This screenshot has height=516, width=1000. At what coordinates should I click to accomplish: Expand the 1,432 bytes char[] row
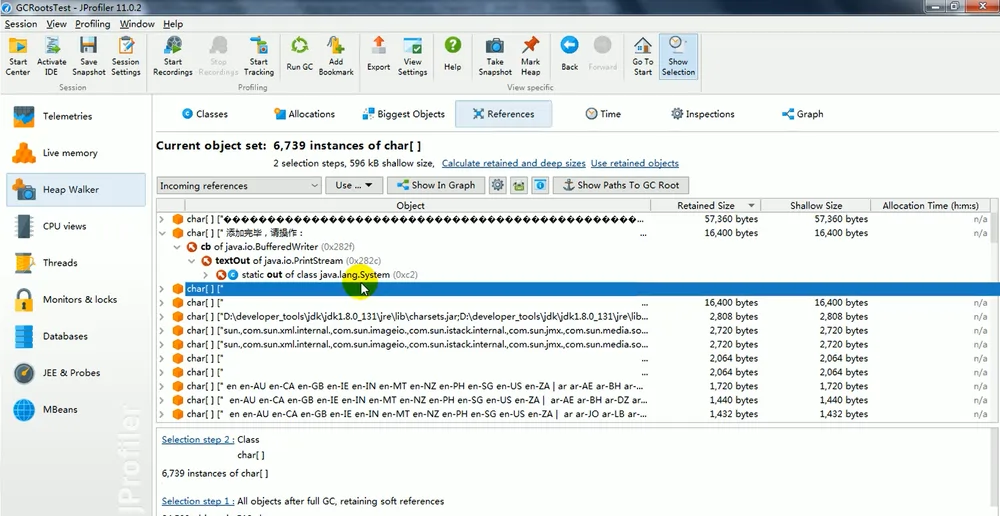(162, 415)
